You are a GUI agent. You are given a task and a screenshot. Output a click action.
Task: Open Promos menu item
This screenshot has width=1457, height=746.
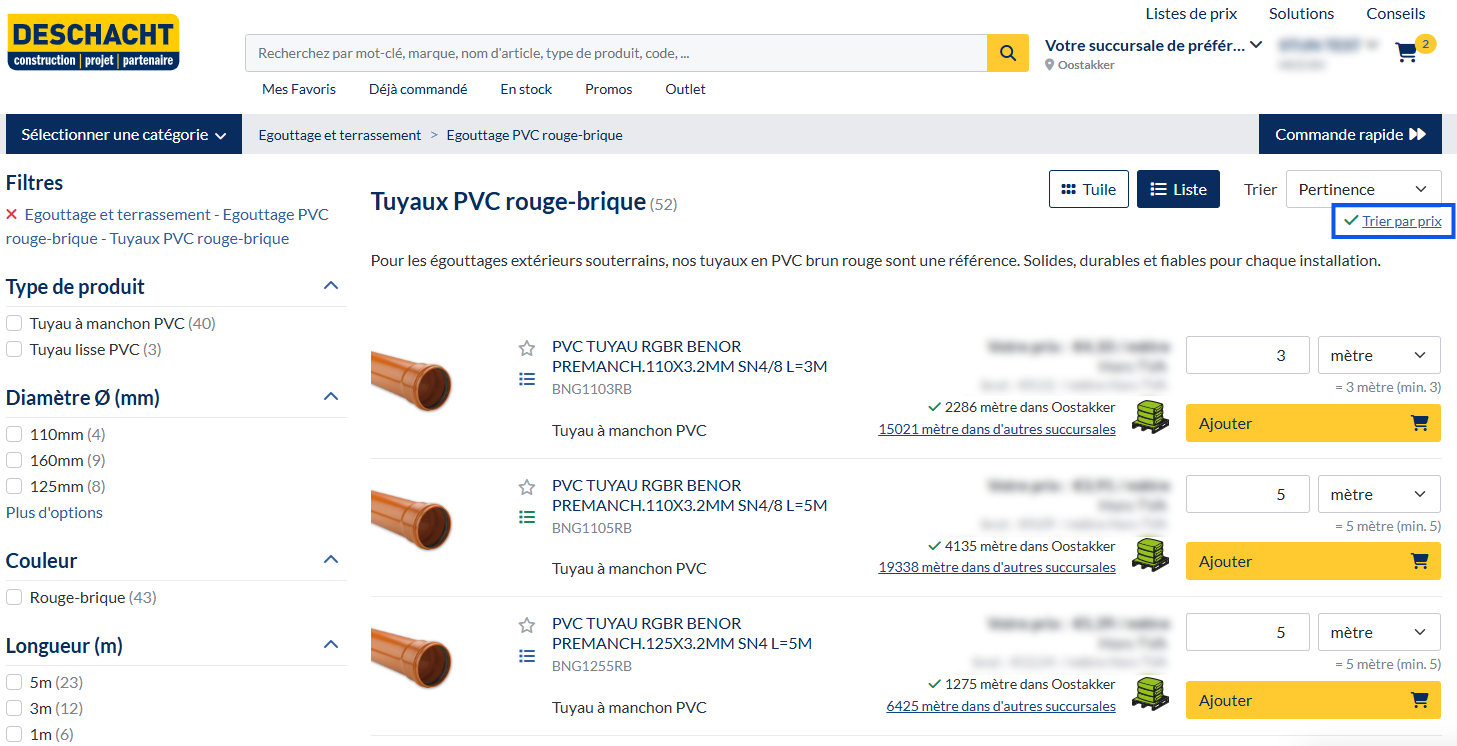click(609, 89)
